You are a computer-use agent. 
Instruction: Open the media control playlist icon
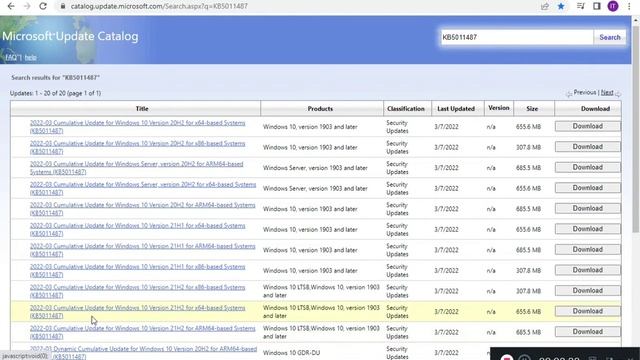point(580,6)
